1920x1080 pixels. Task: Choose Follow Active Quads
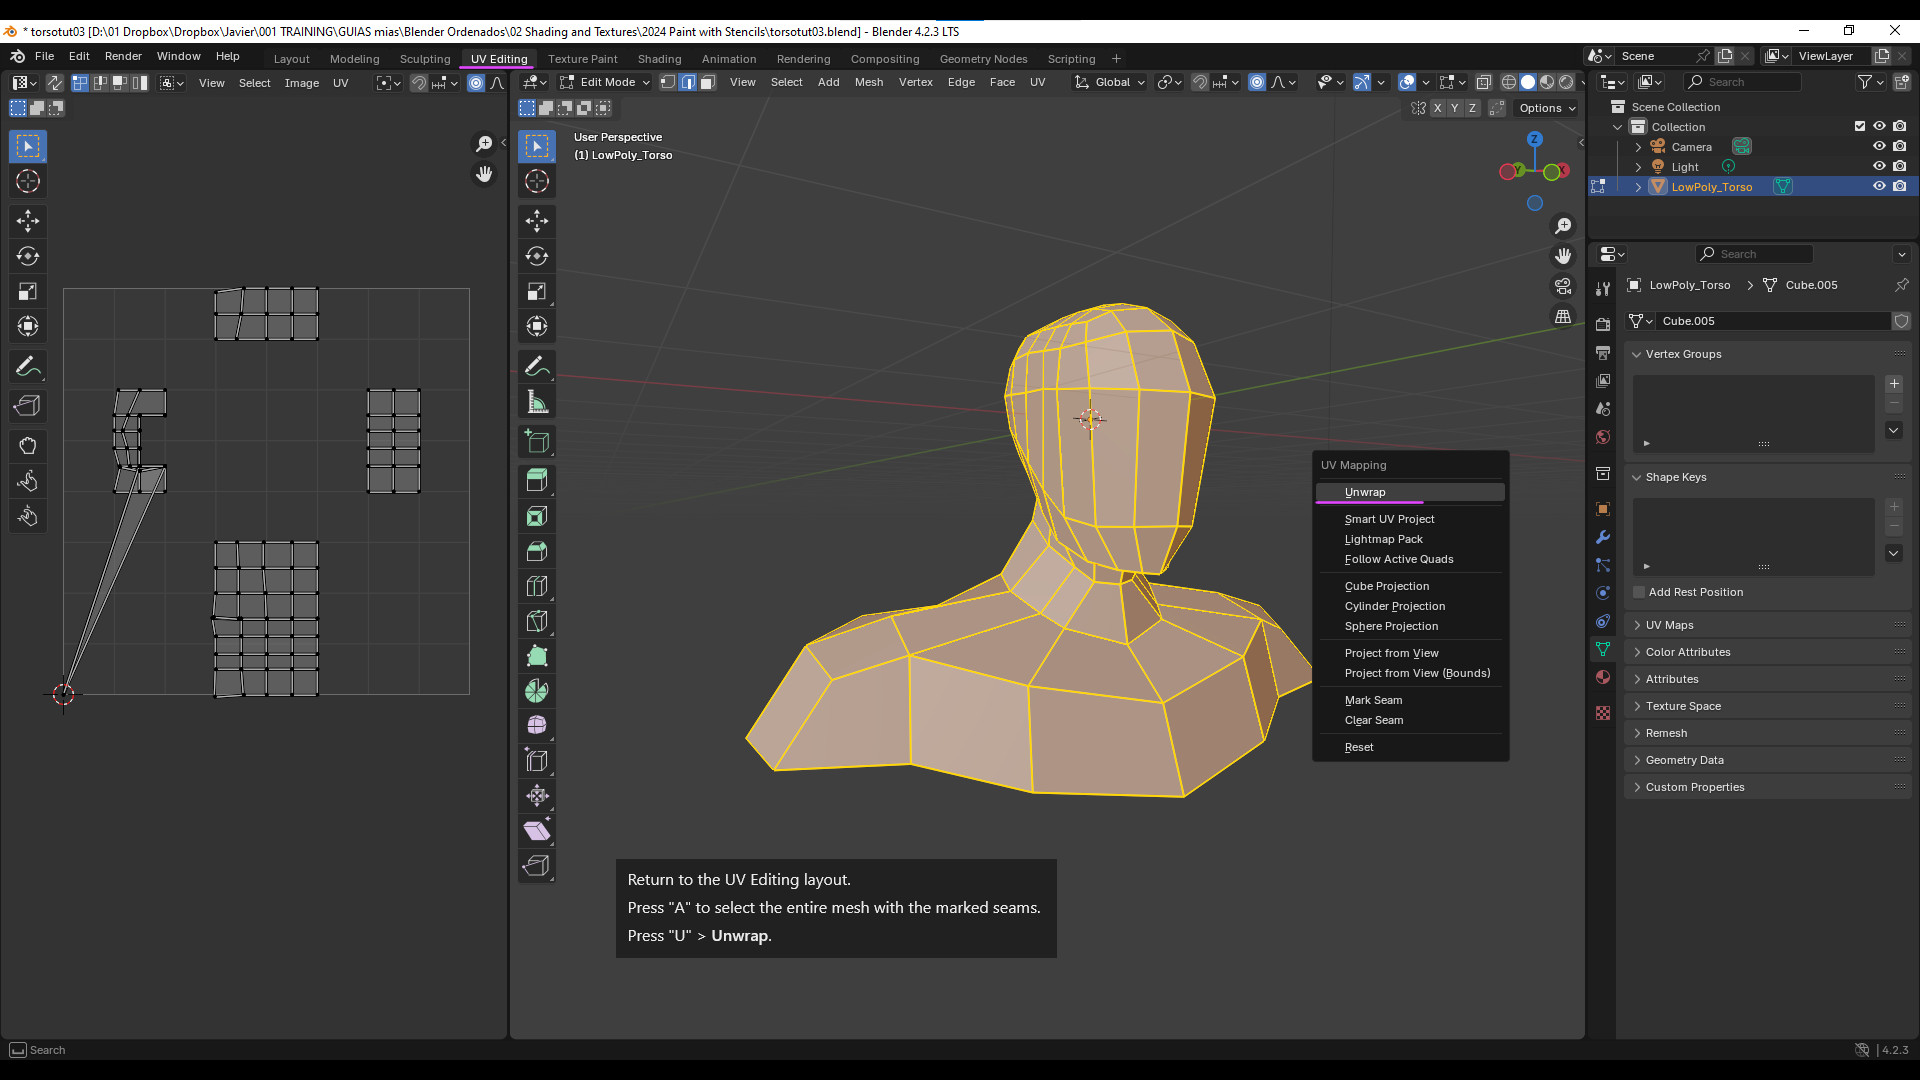coord(1410,559)
